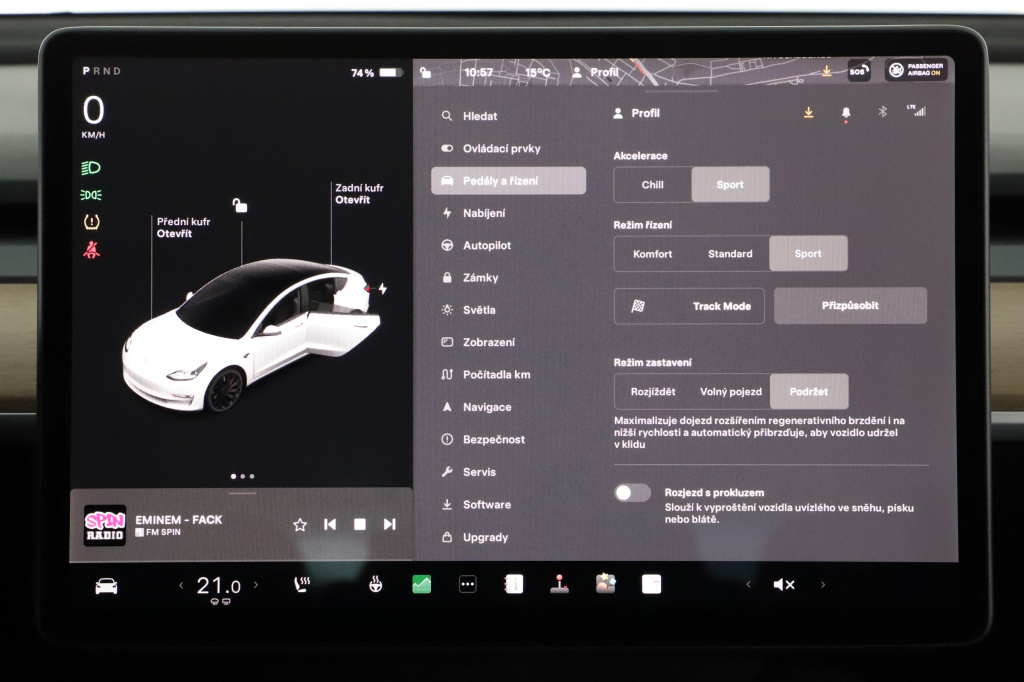
Task: Toggle the driver seat heater icon
Action: coord(302,584)
